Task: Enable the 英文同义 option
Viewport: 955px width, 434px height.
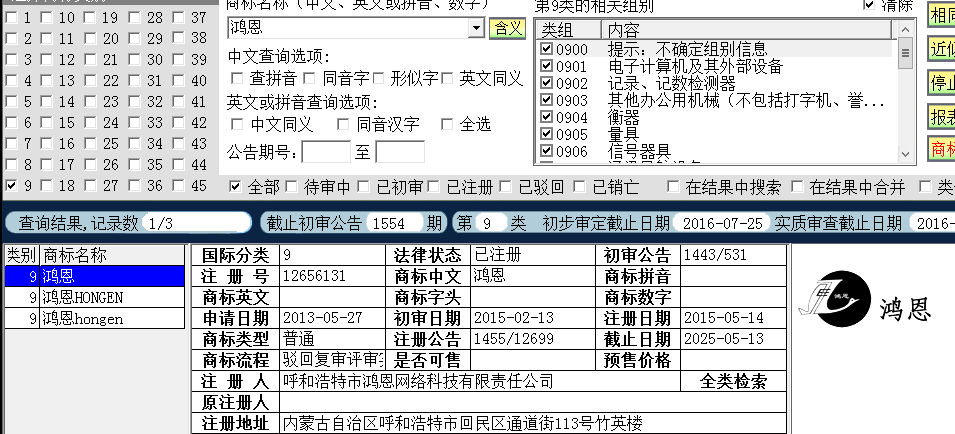Action: pyautogui.click(x=448, y=79)
